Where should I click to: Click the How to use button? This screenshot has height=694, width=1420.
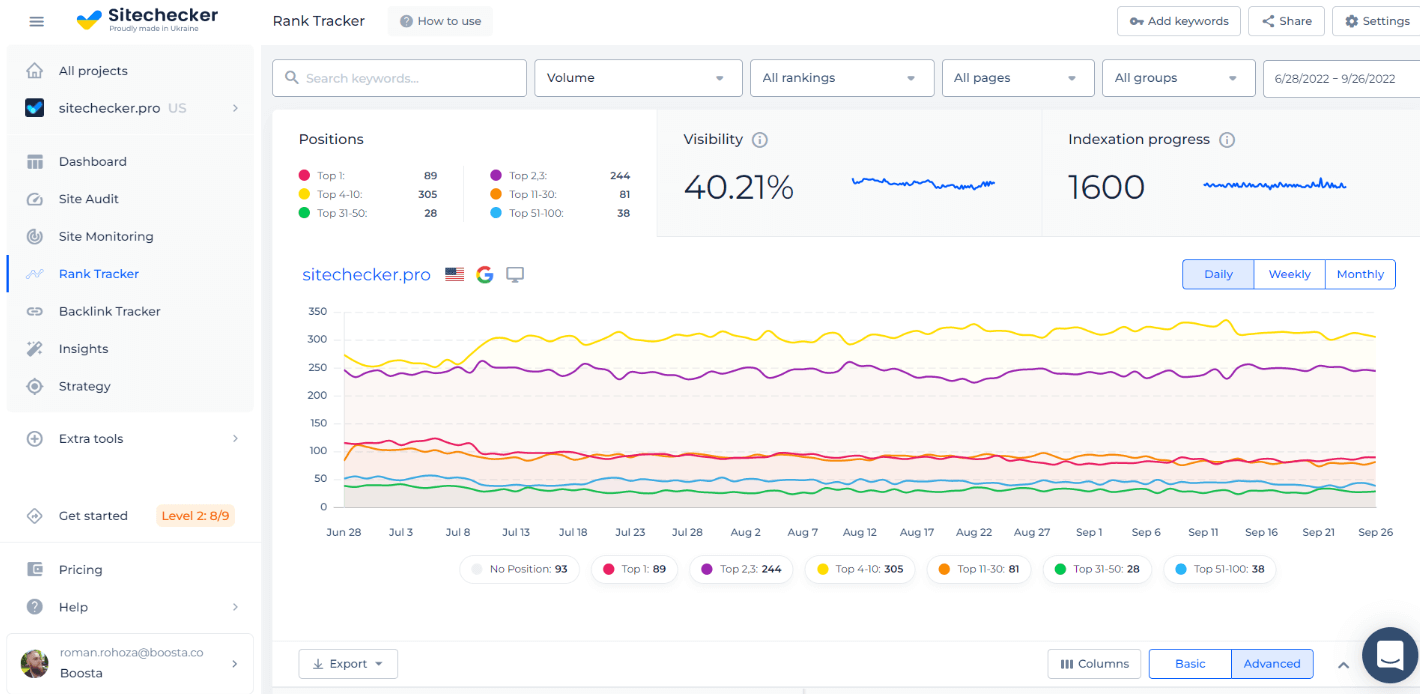(440, 21)
